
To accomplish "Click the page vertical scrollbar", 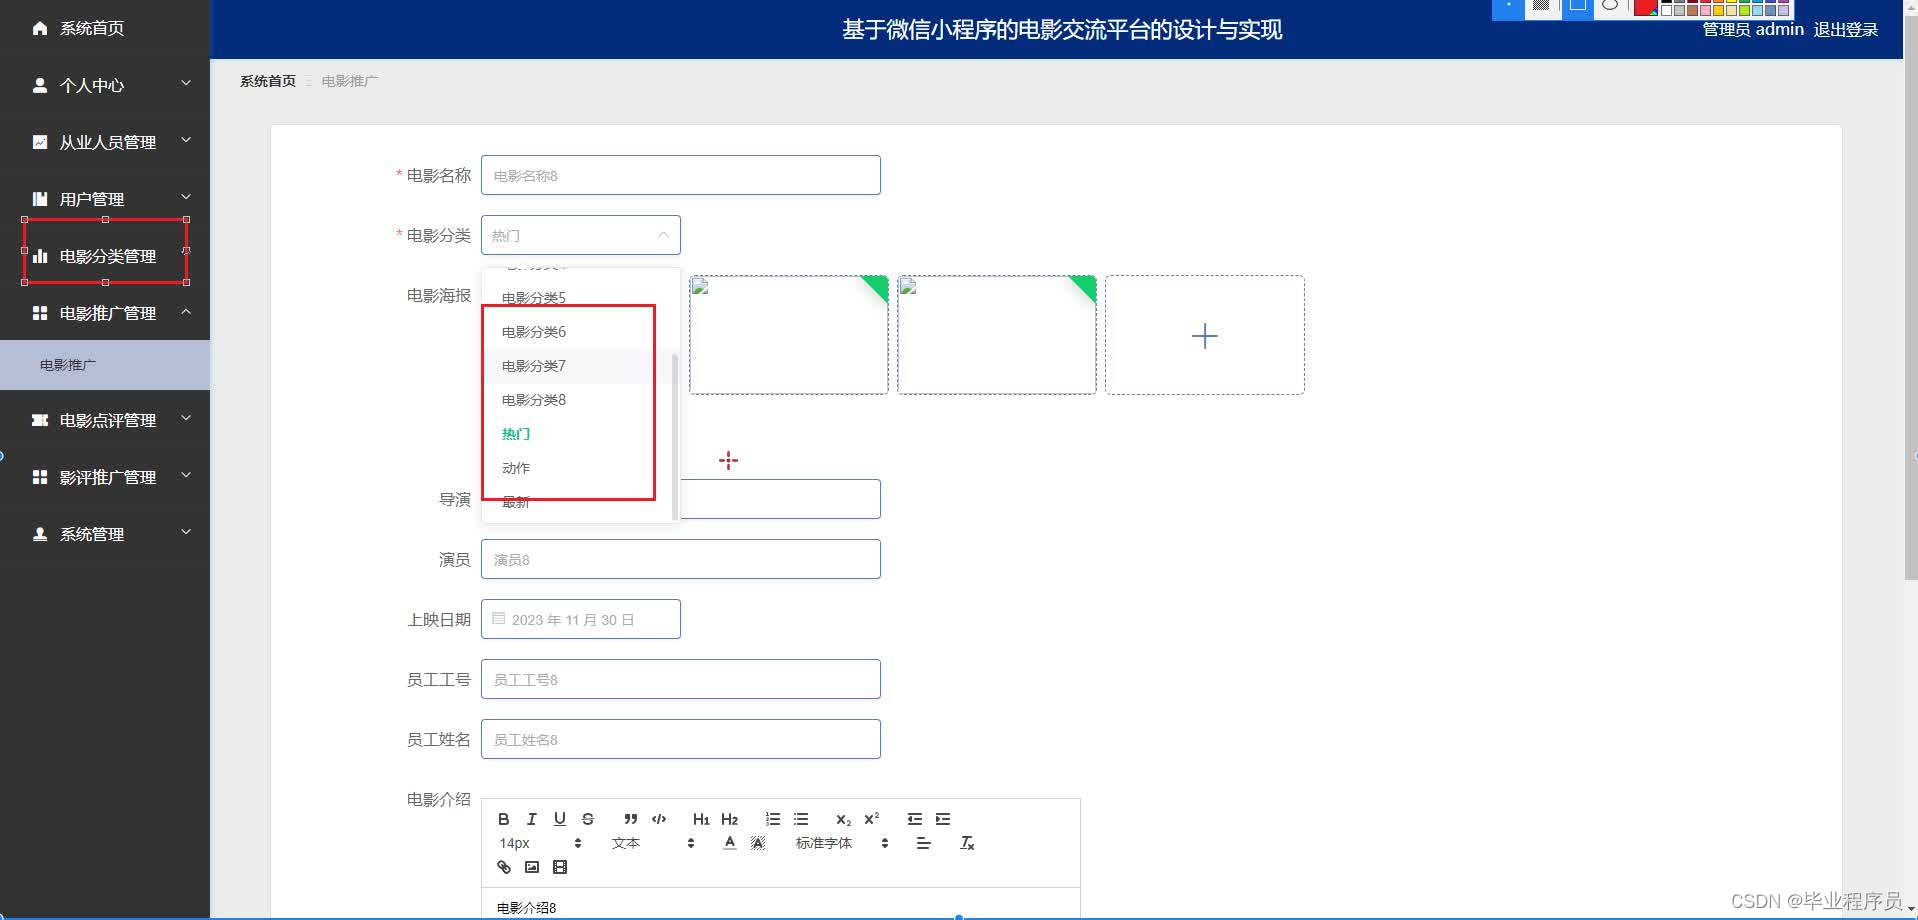I will 1911,300.
